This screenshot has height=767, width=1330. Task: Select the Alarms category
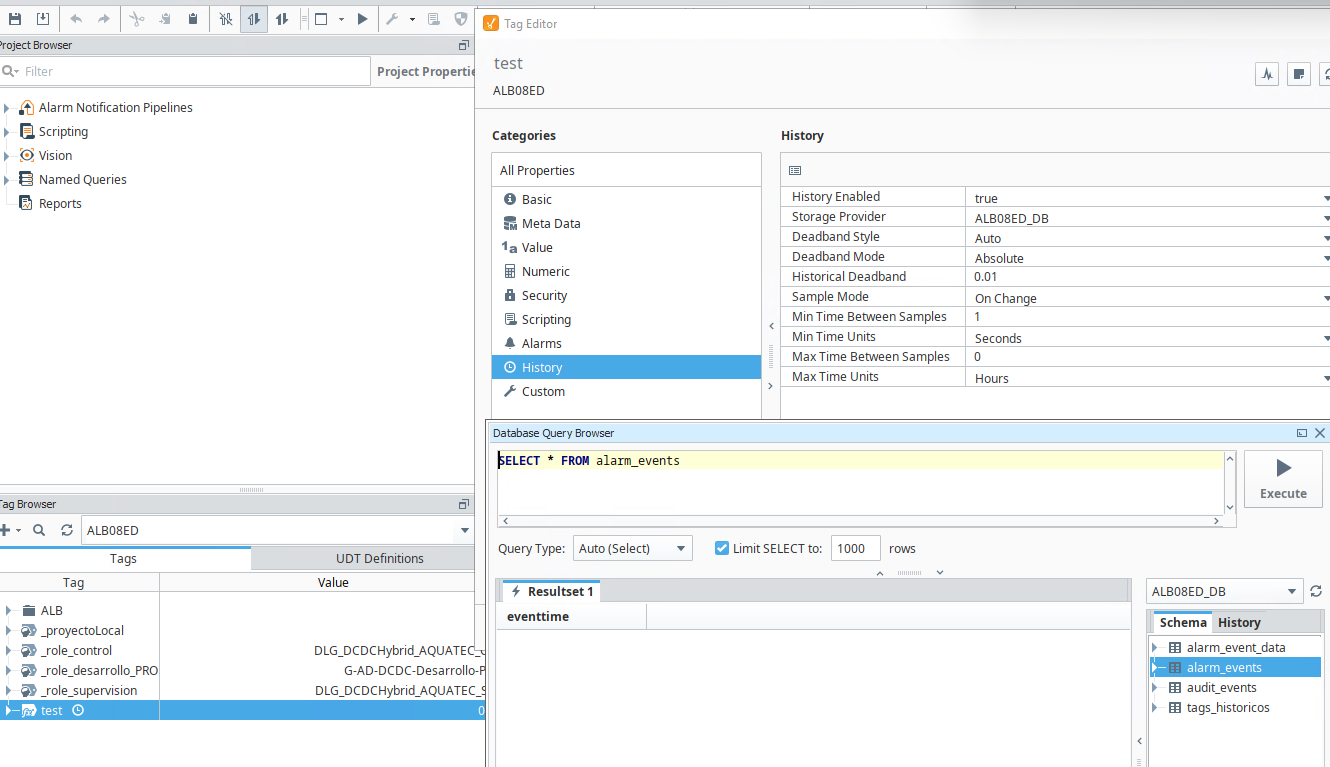[x=626, y=344]
